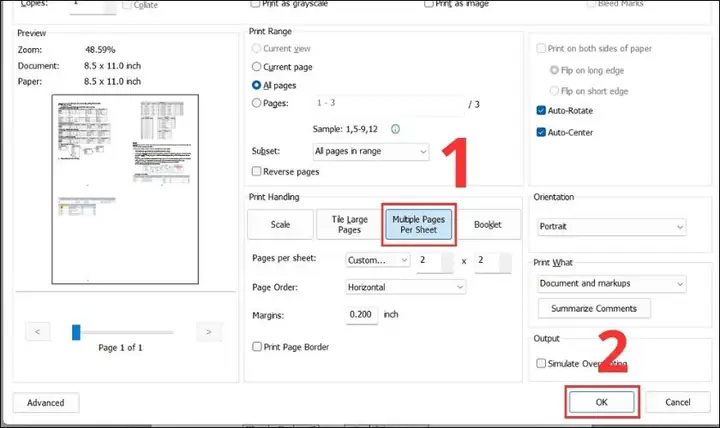
Task: Click the pages per sheet columns field
Action: click(x=435, y=261)
